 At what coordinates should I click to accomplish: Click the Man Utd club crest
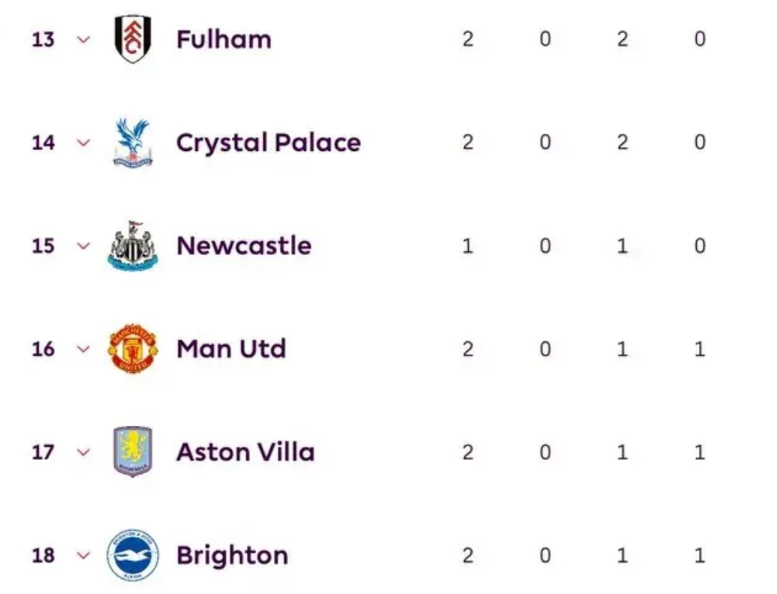point(133,349)
